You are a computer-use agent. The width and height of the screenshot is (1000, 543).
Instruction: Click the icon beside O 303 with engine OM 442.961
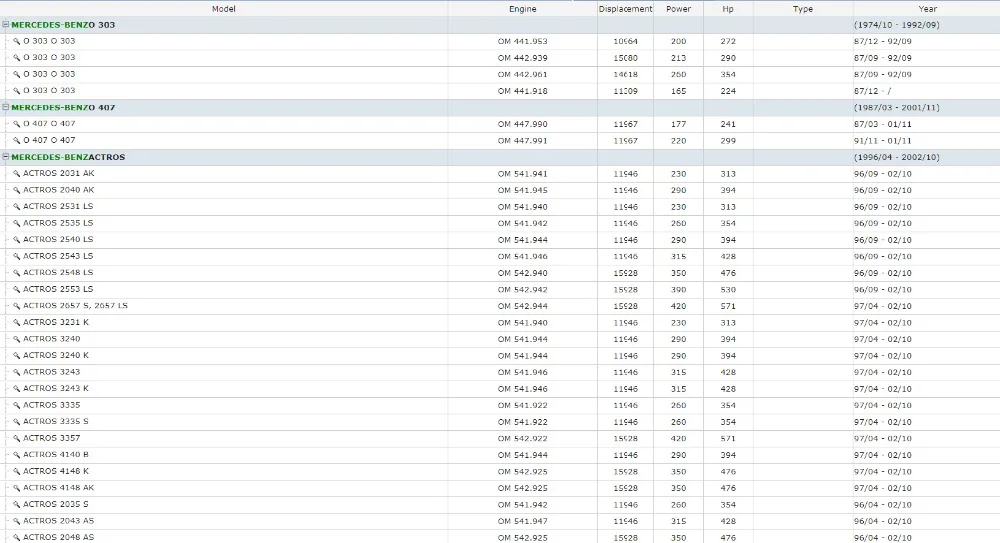click(x=17, y=74)
